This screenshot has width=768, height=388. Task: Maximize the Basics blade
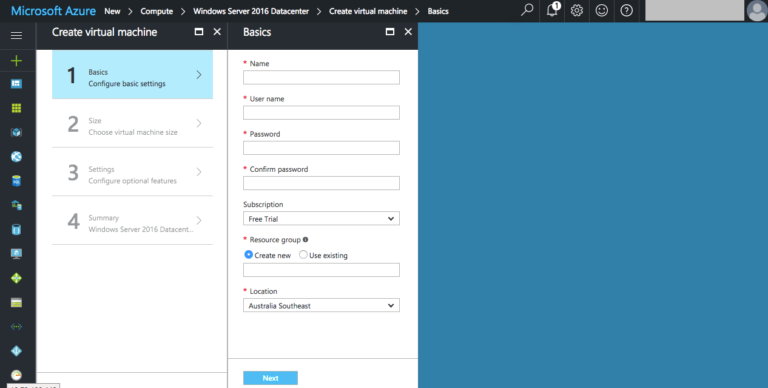pyautogui.click(x=390, y=32)
